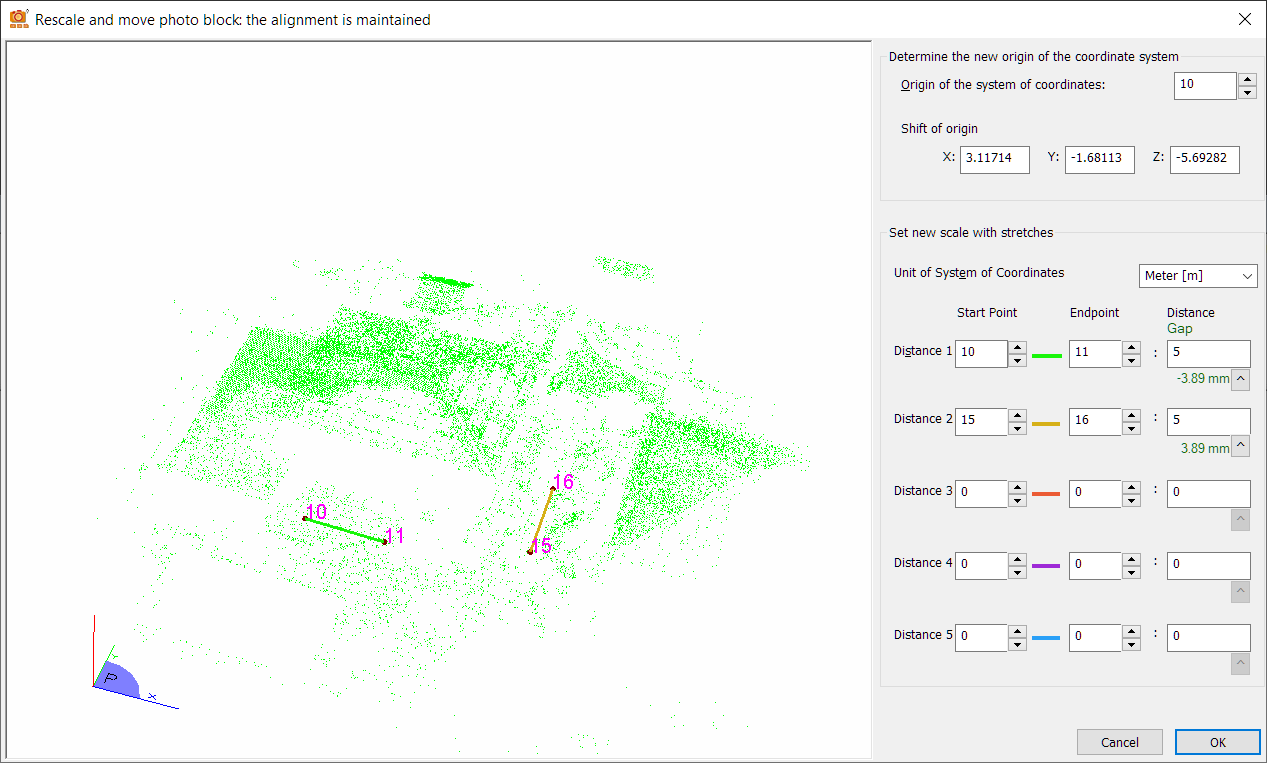The width and height of the screenshot is (1267, 763).
Task: Expand the Distance 2 gap arrow button
Action: [x=1240, y=447]
